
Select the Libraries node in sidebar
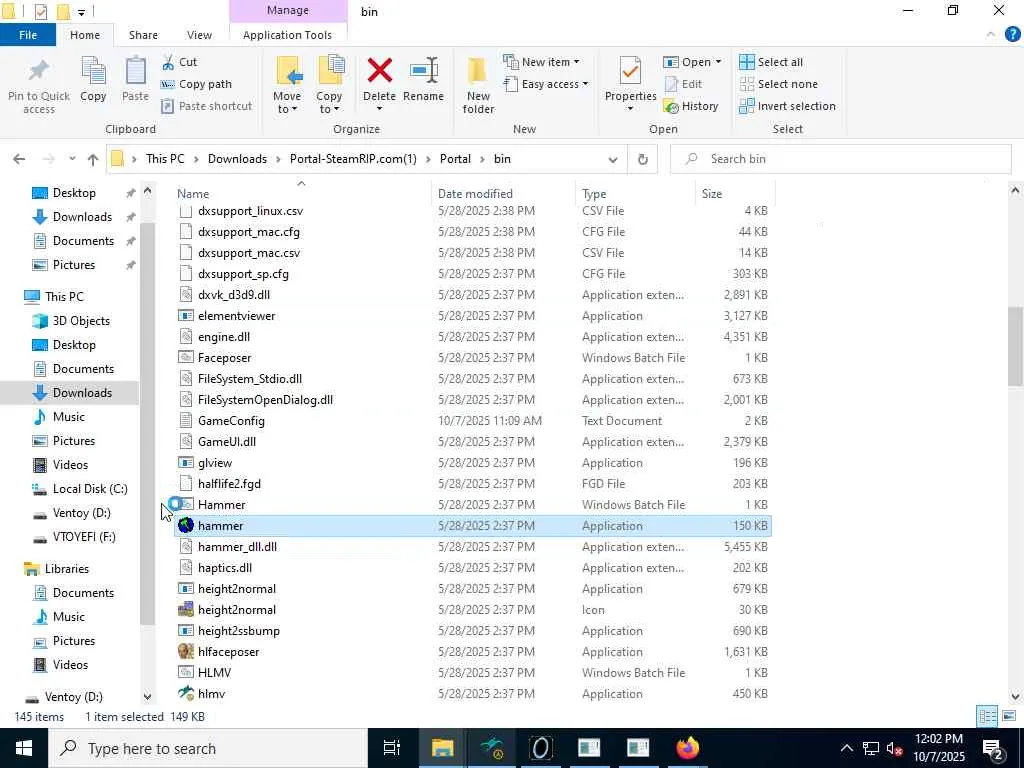(56, 569)
